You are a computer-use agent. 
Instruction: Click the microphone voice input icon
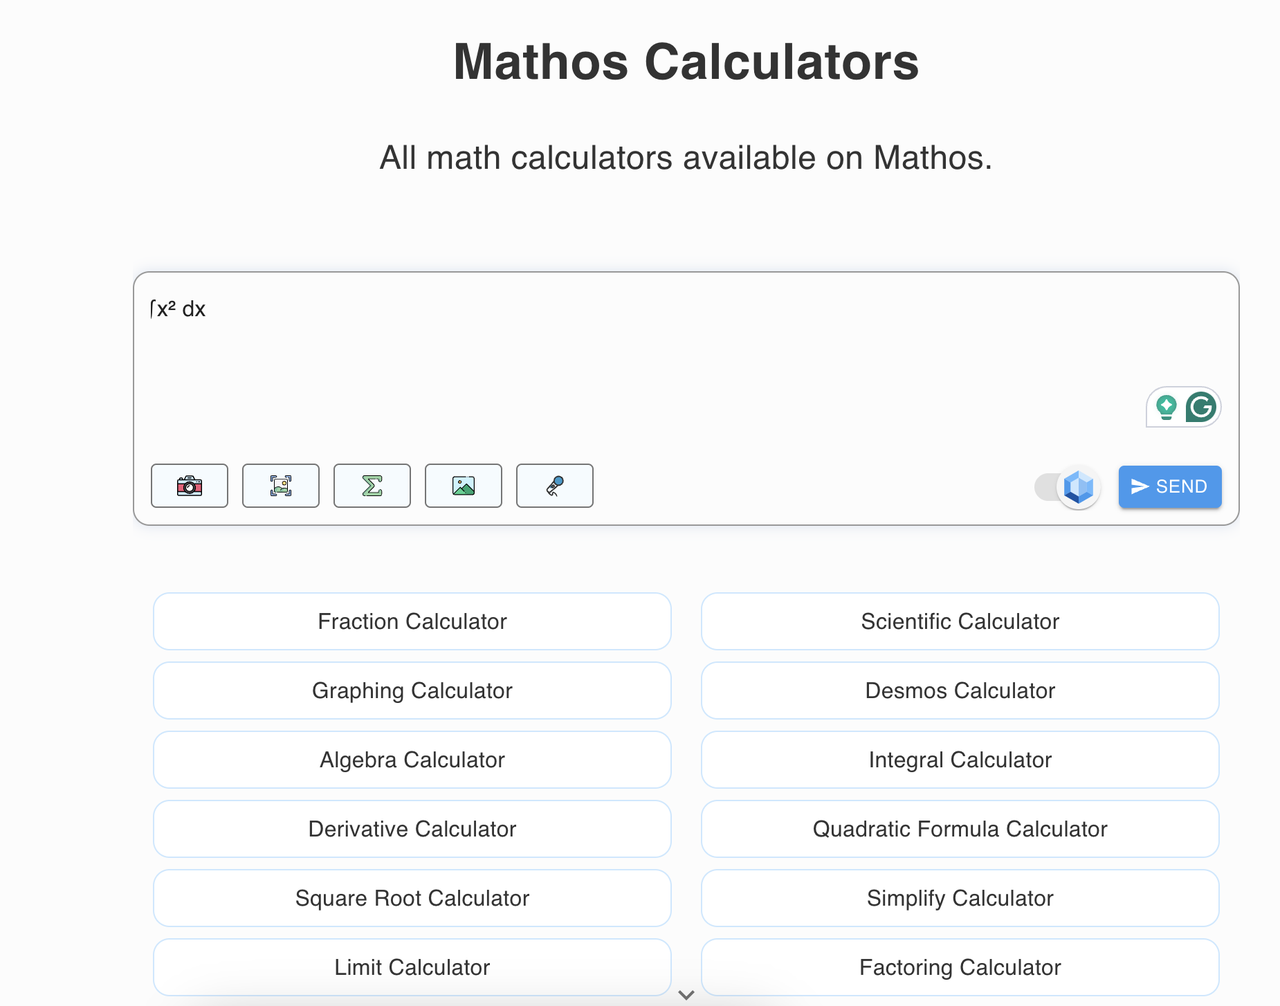555,486
